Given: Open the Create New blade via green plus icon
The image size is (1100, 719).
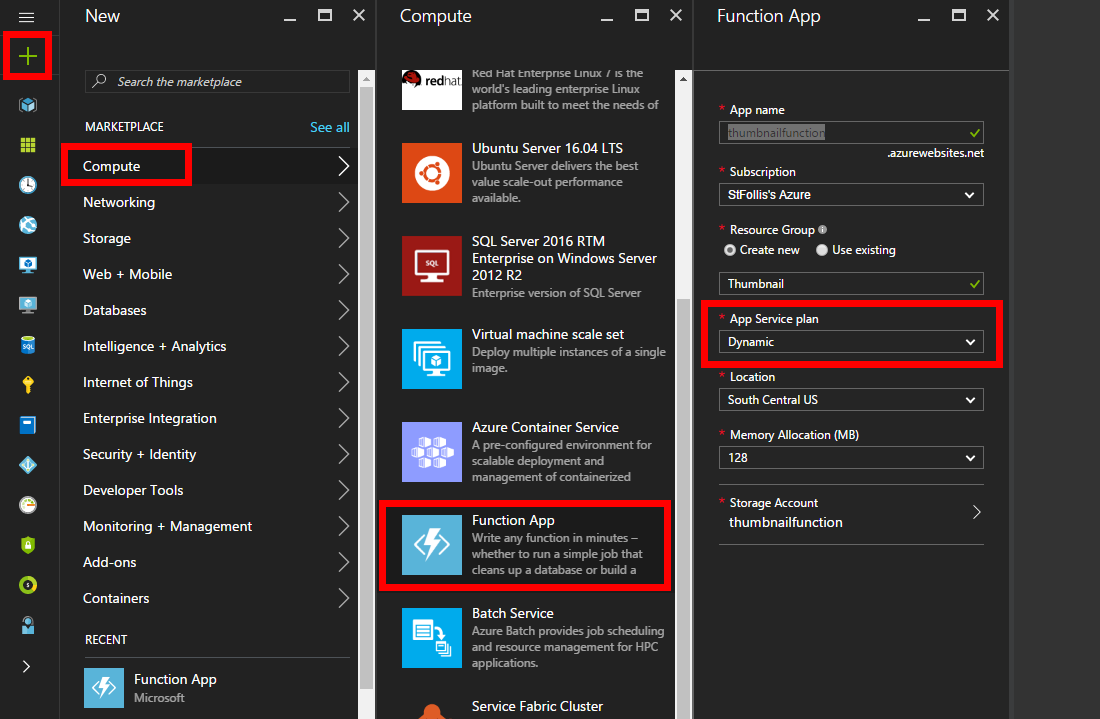Looking at the screenshot, I should (x=27, y=55).
